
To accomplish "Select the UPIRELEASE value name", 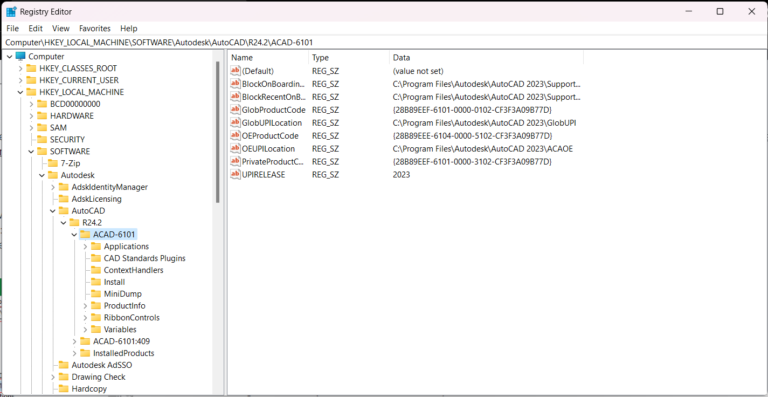I will click(264, 175).
